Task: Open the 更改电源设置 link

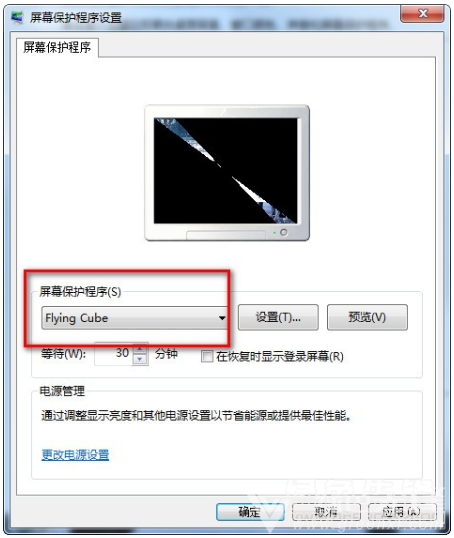Action: [75, 455]
